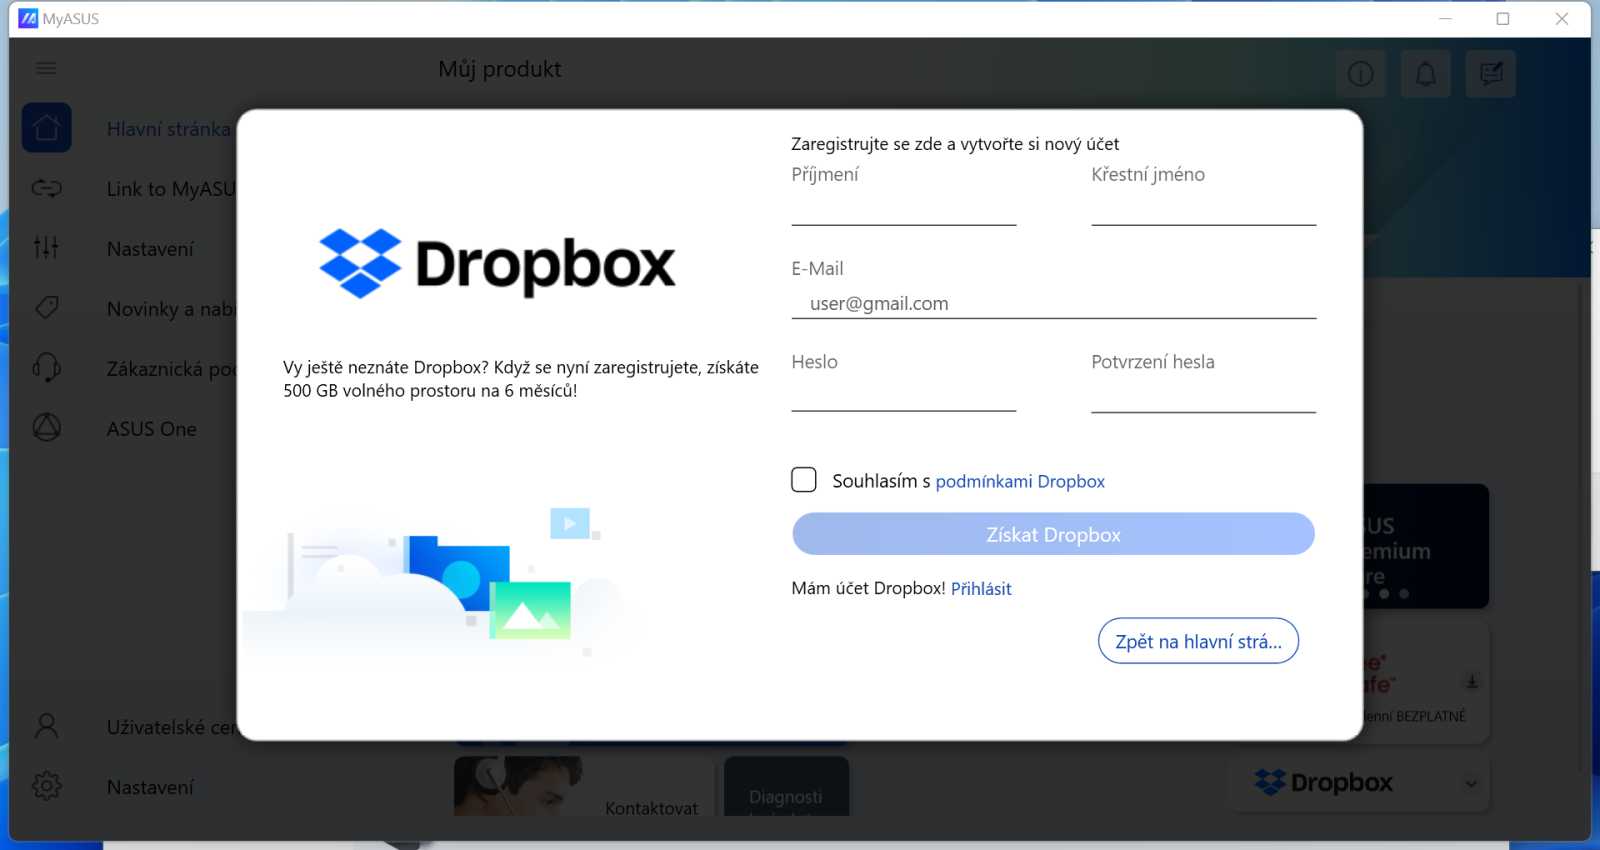Minimize the MyASUS window
The height and width of the screenshot is (850, 1600).
tap(1445, 19)
